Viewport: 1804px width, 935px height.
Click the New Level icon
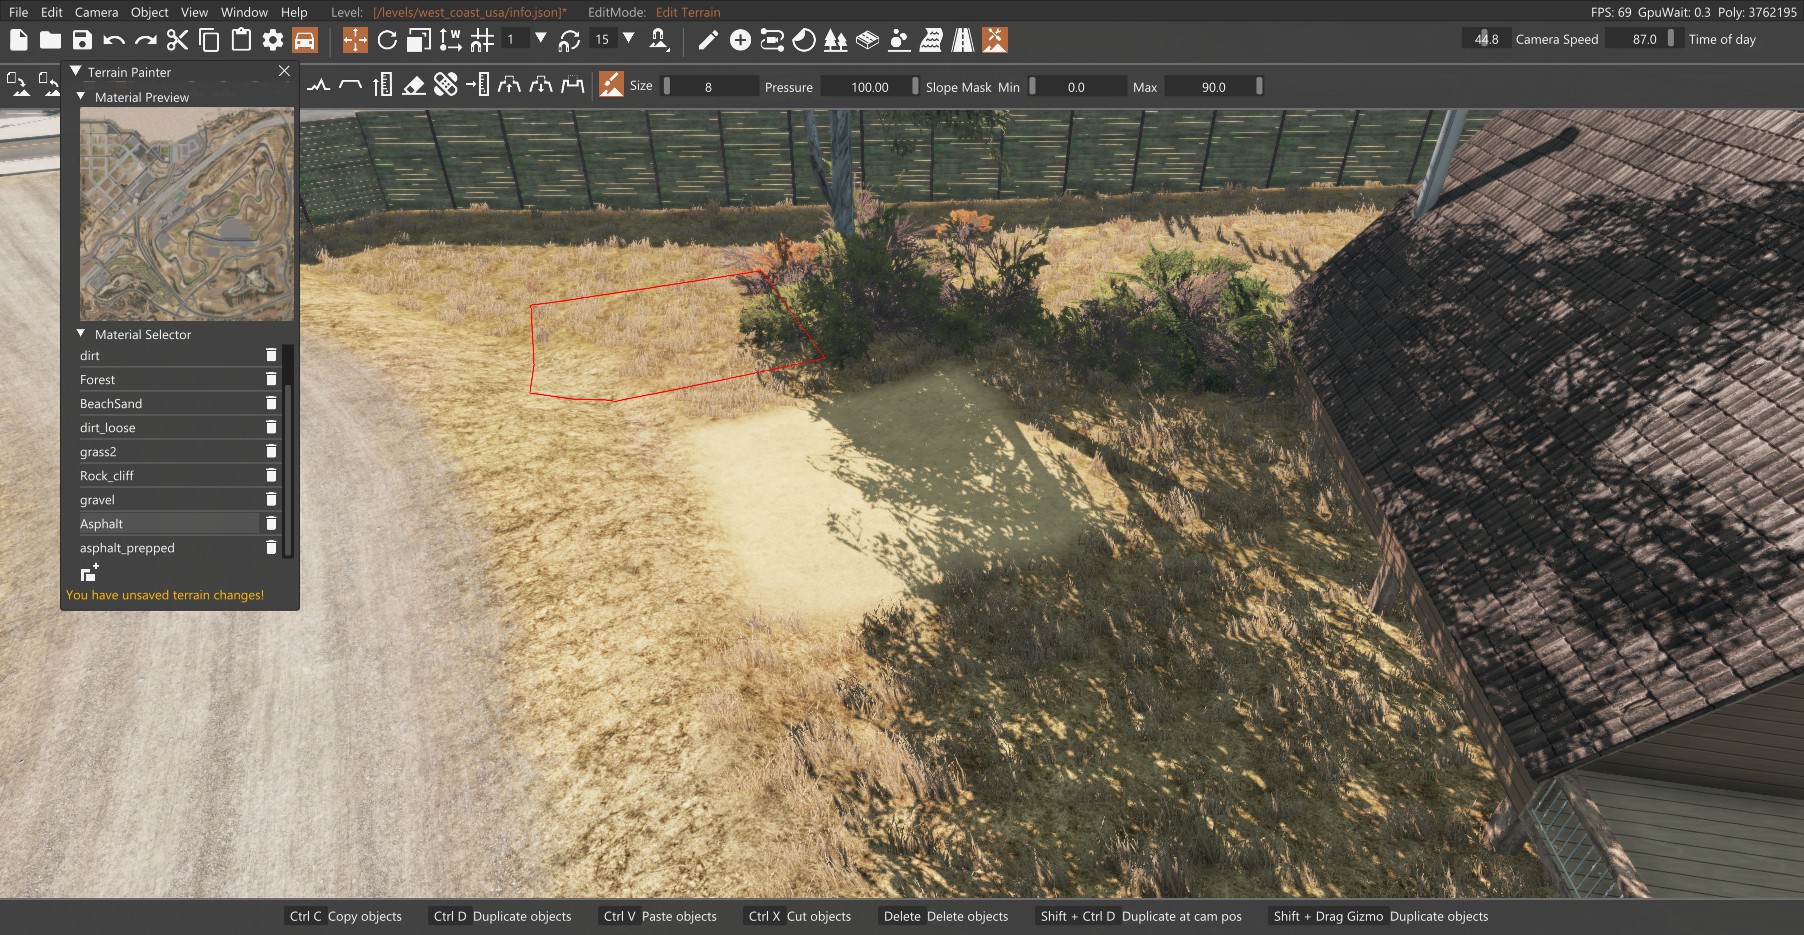click(18, 40)
